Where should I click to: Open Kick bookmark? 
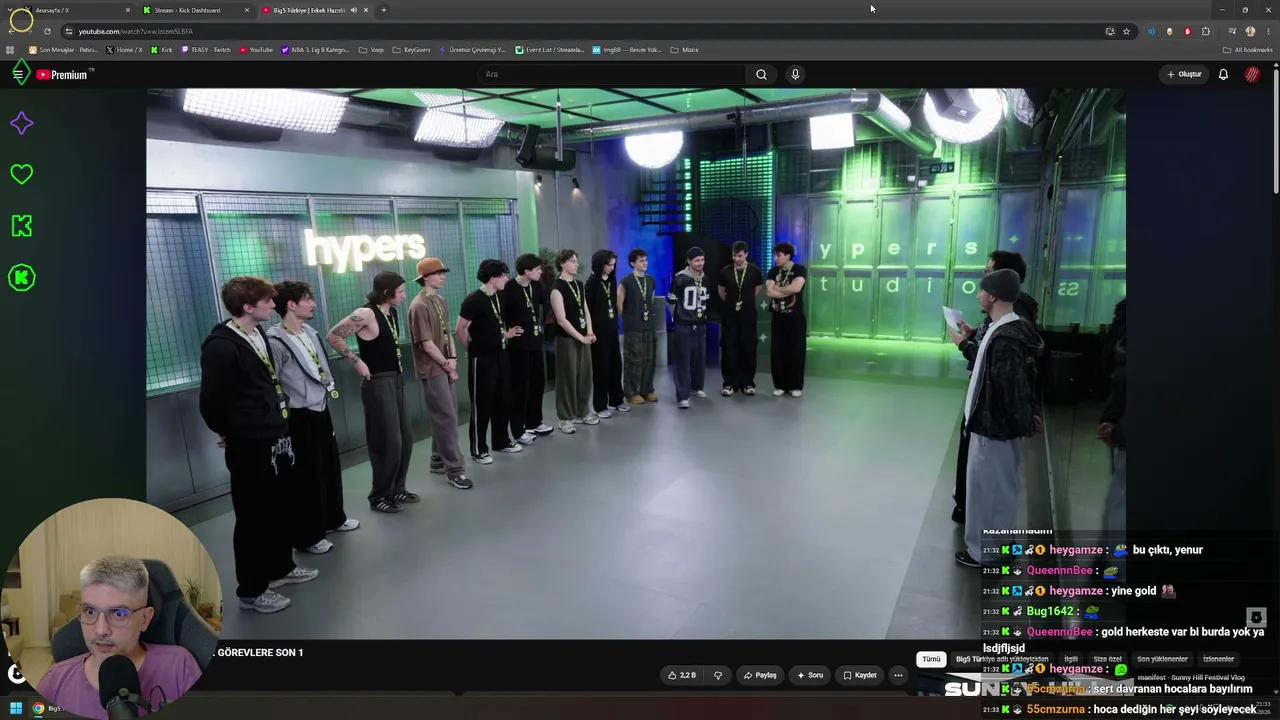coord(162,50)
